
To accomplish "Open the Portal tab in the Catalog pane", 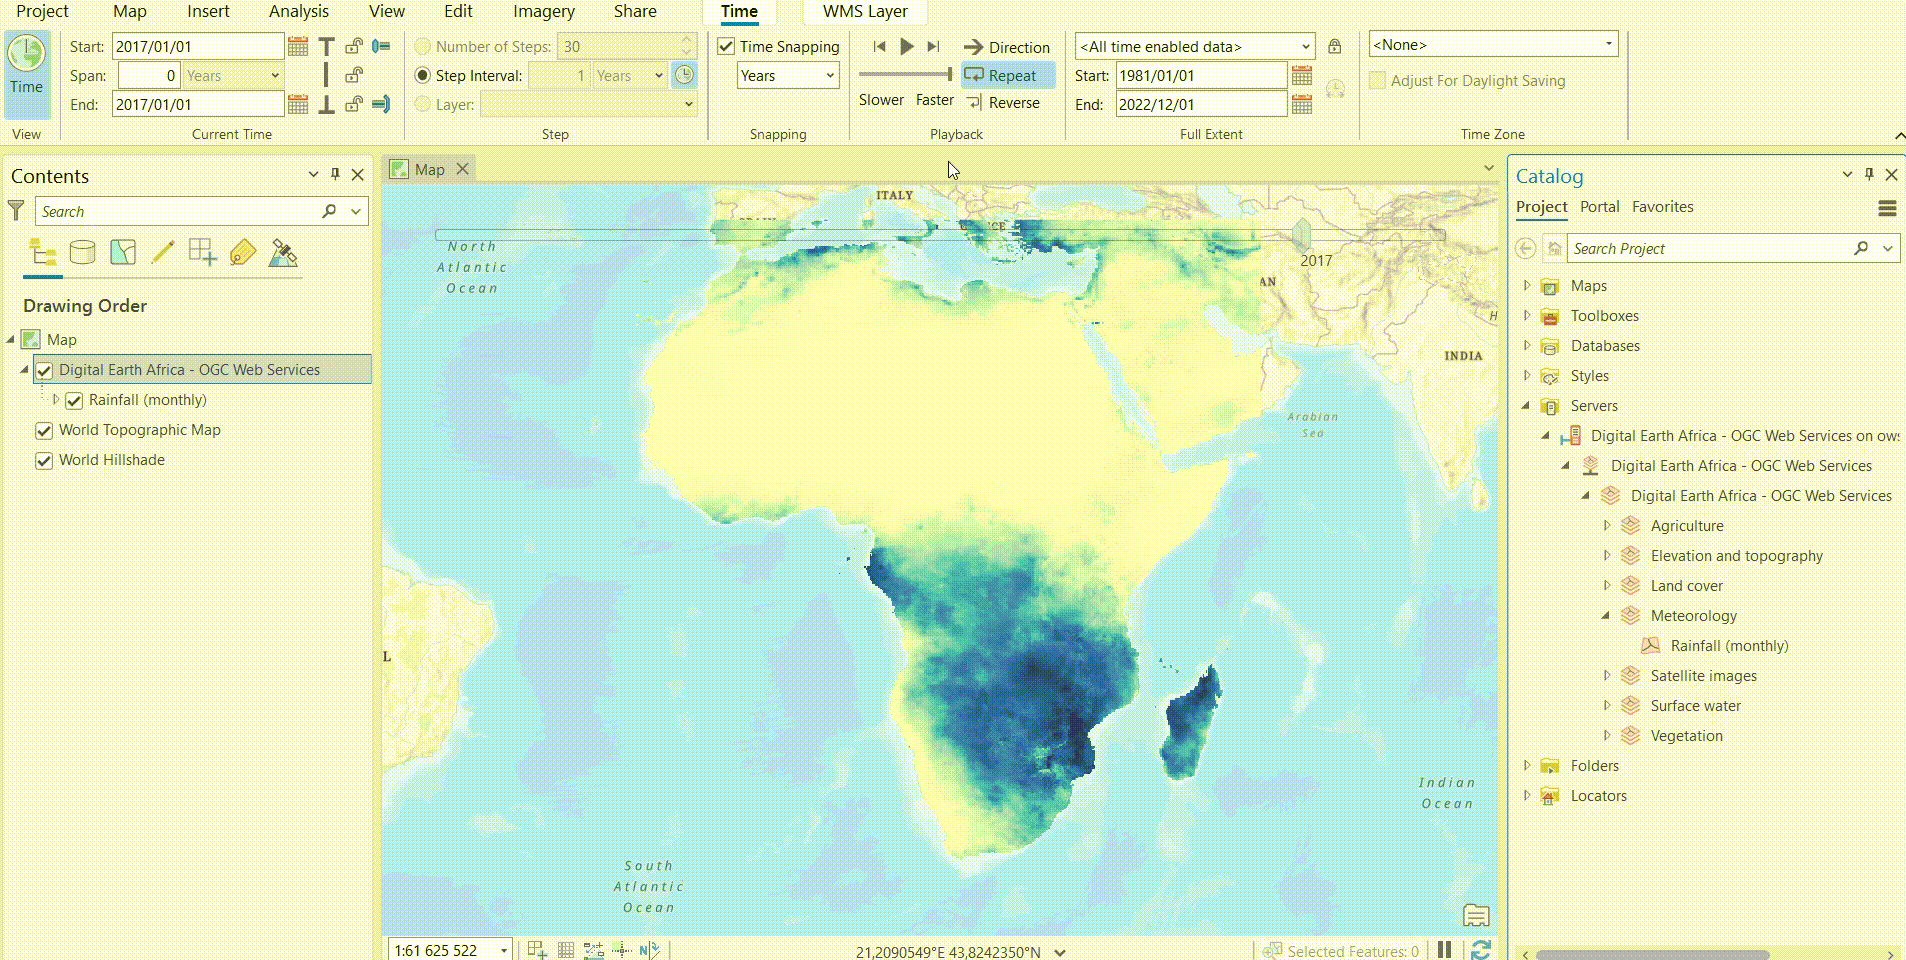I will (1597, 207).
